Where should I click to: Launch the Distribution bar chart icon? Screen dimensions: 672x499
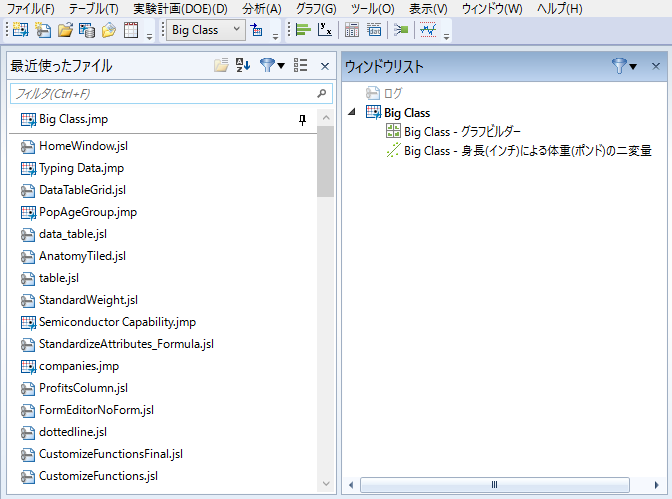click(x=303, y=30)
